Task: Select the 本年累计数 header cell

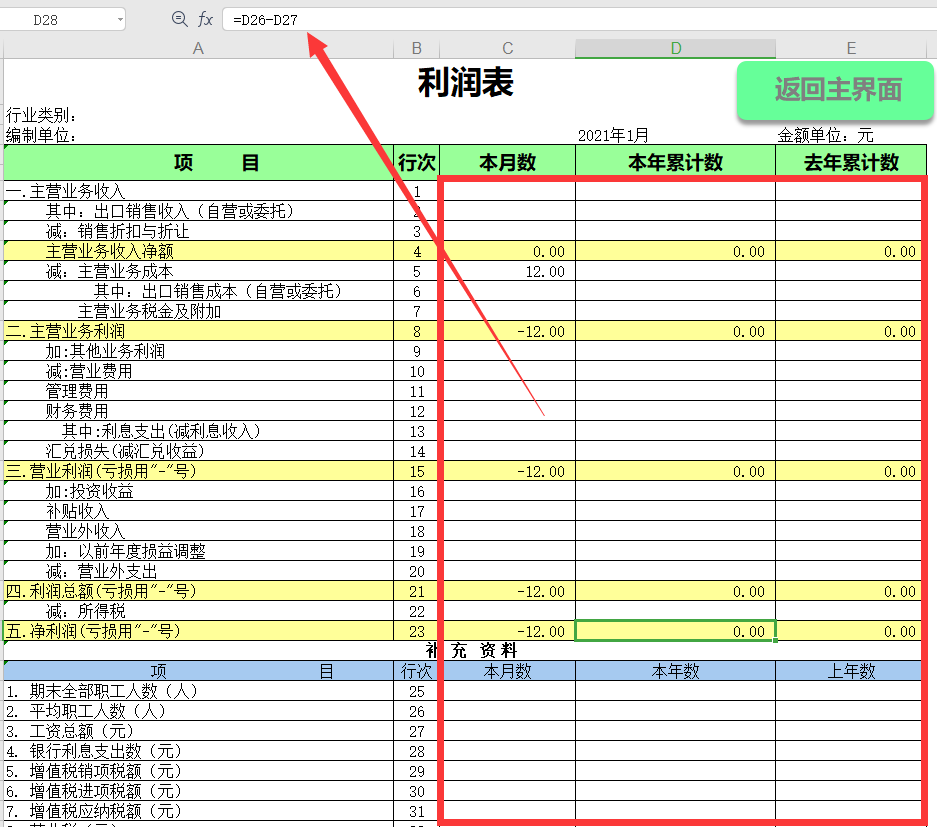Action: tap(675, 161)
